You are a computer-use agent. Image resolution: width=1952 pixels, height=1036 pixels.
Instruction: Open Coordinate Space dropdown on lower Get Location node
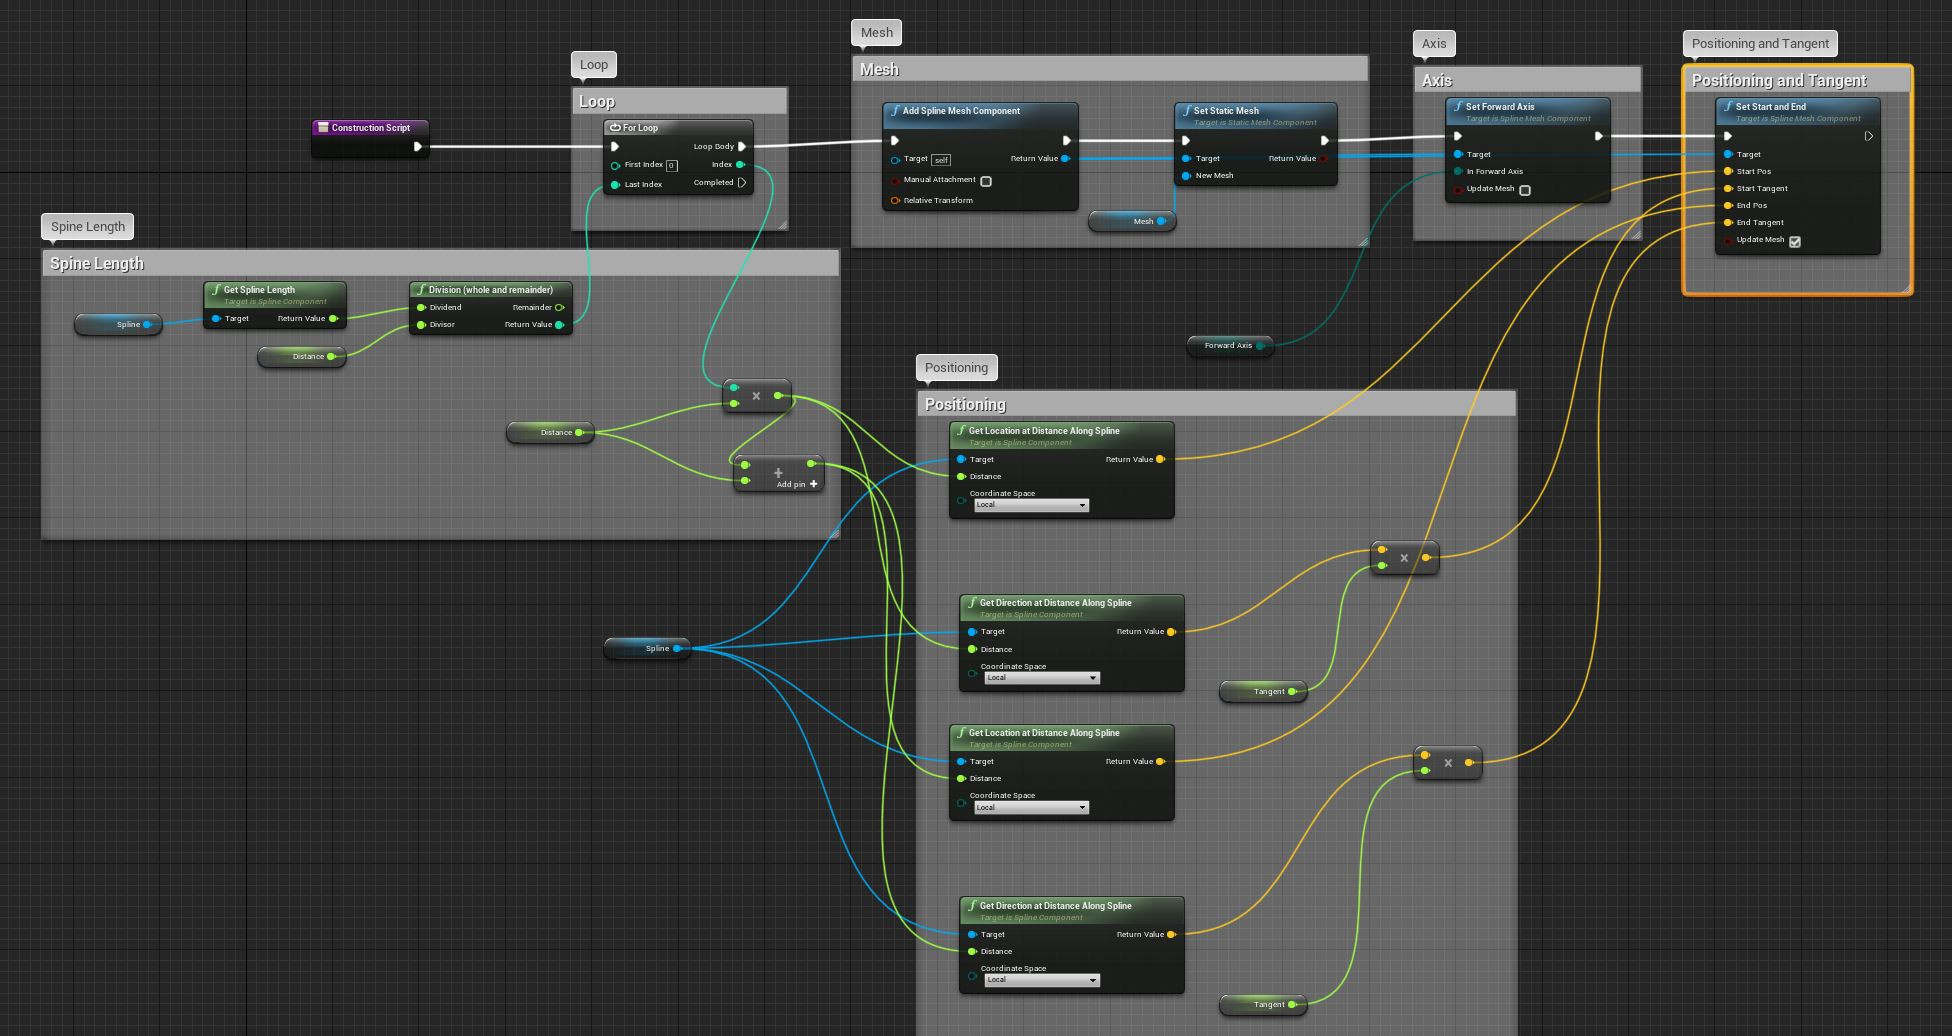(1031, 807)
